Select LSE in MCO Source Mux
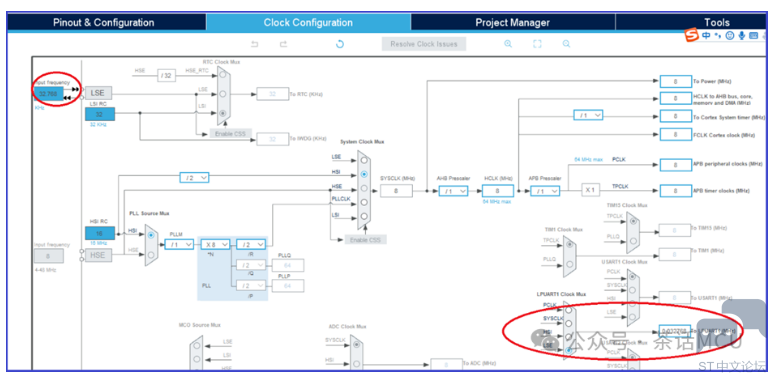 pyautogui.click(x=198, y=346)
